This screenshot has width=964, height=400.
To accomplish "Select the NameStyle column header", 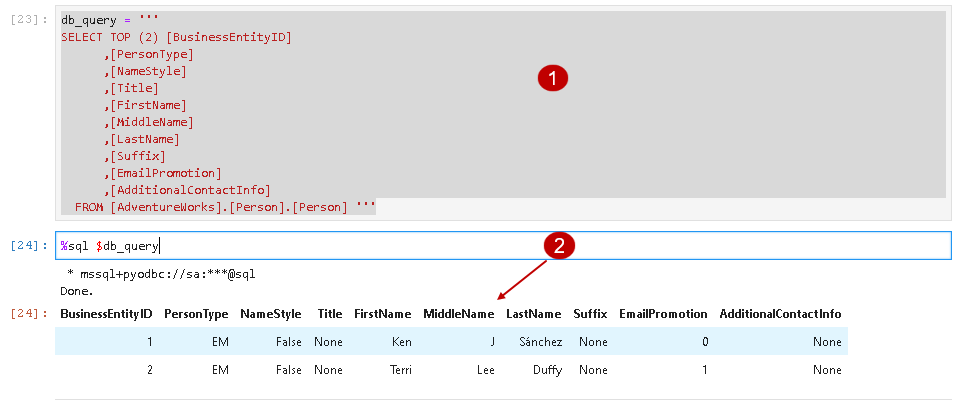I will click(x=270, y=314).
